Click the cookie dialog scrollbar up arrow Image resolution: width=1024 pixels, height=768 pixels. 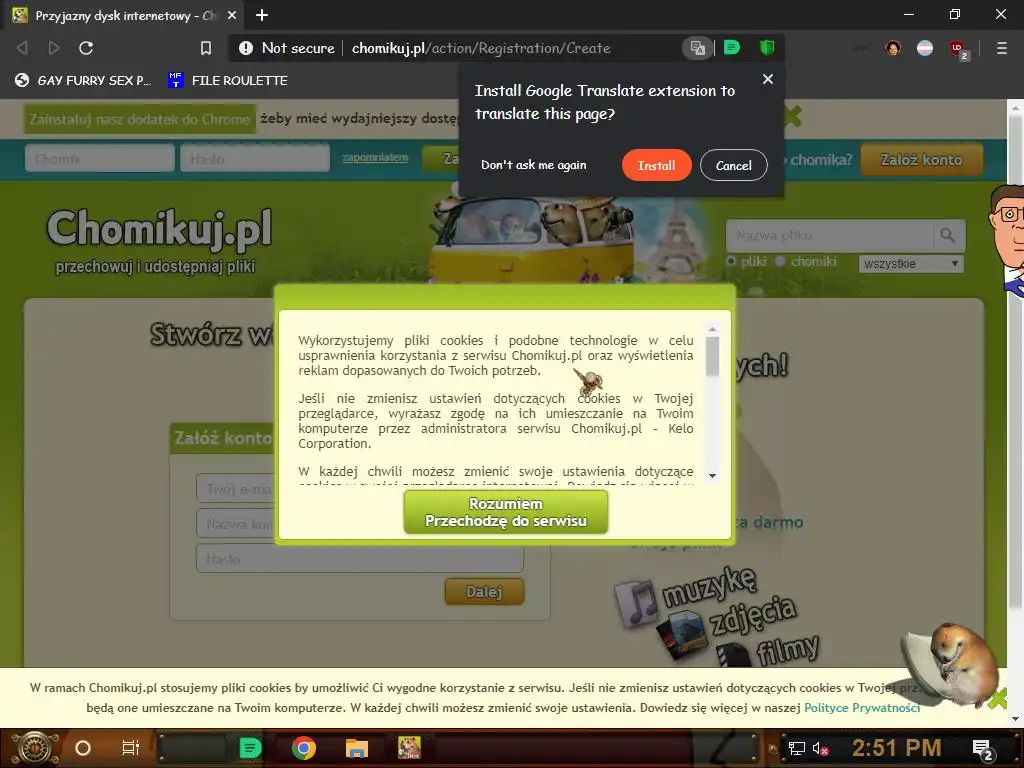pos(712,329)
